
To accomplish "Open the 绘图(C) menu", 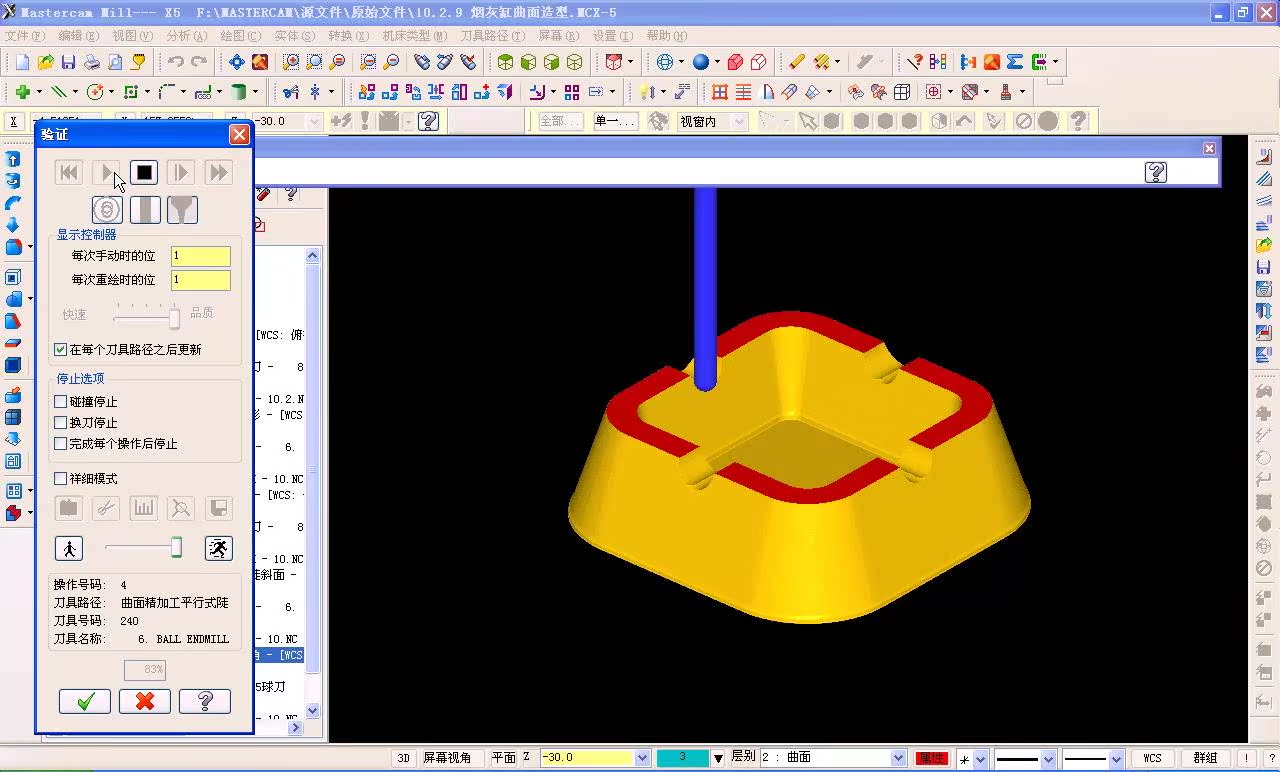I will (x=240, y=36).
